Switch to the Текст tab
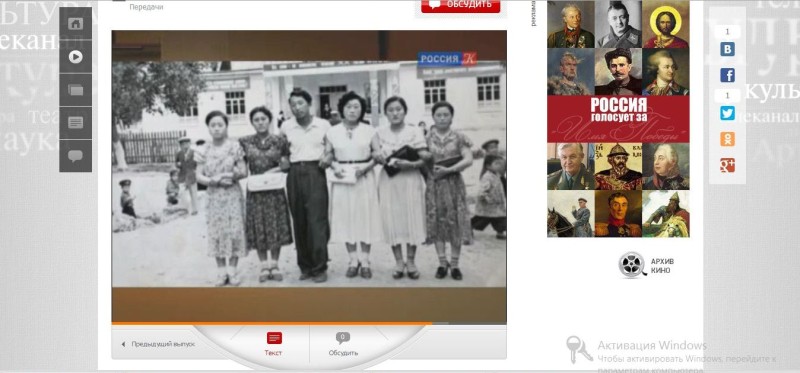The width and height of the screenshot is (800, 373). click(x=273, y=344)
